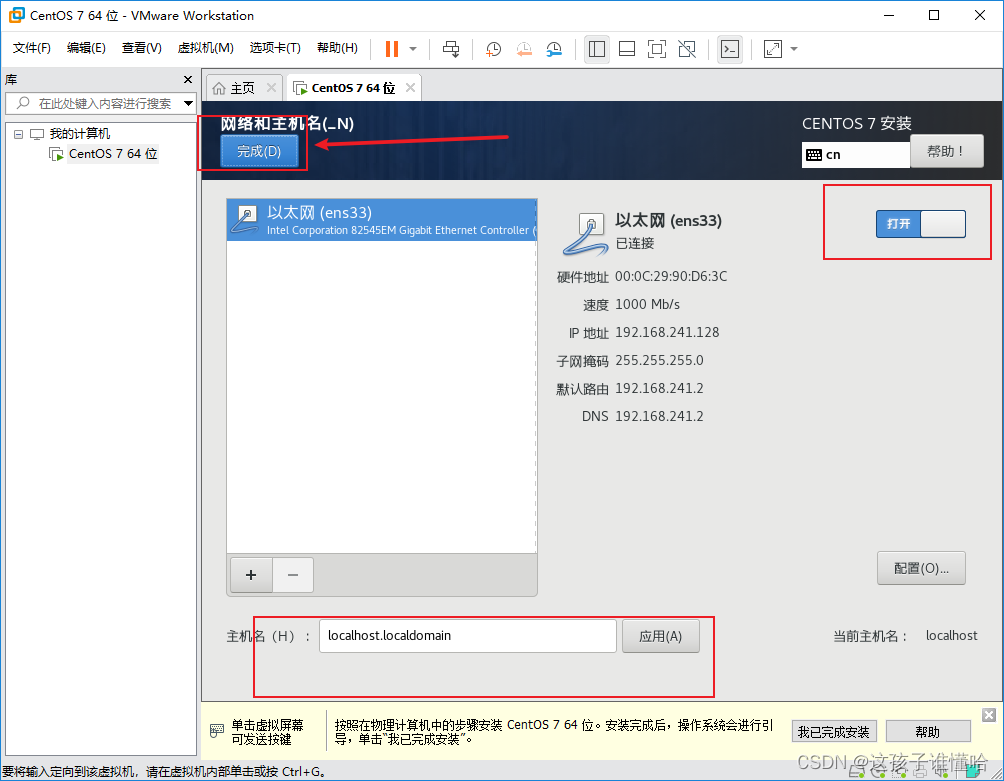The width and height of the screenshot is (1004, 781).
Task: Open the 查看(V) menu
Action: [x=142, y=48]
